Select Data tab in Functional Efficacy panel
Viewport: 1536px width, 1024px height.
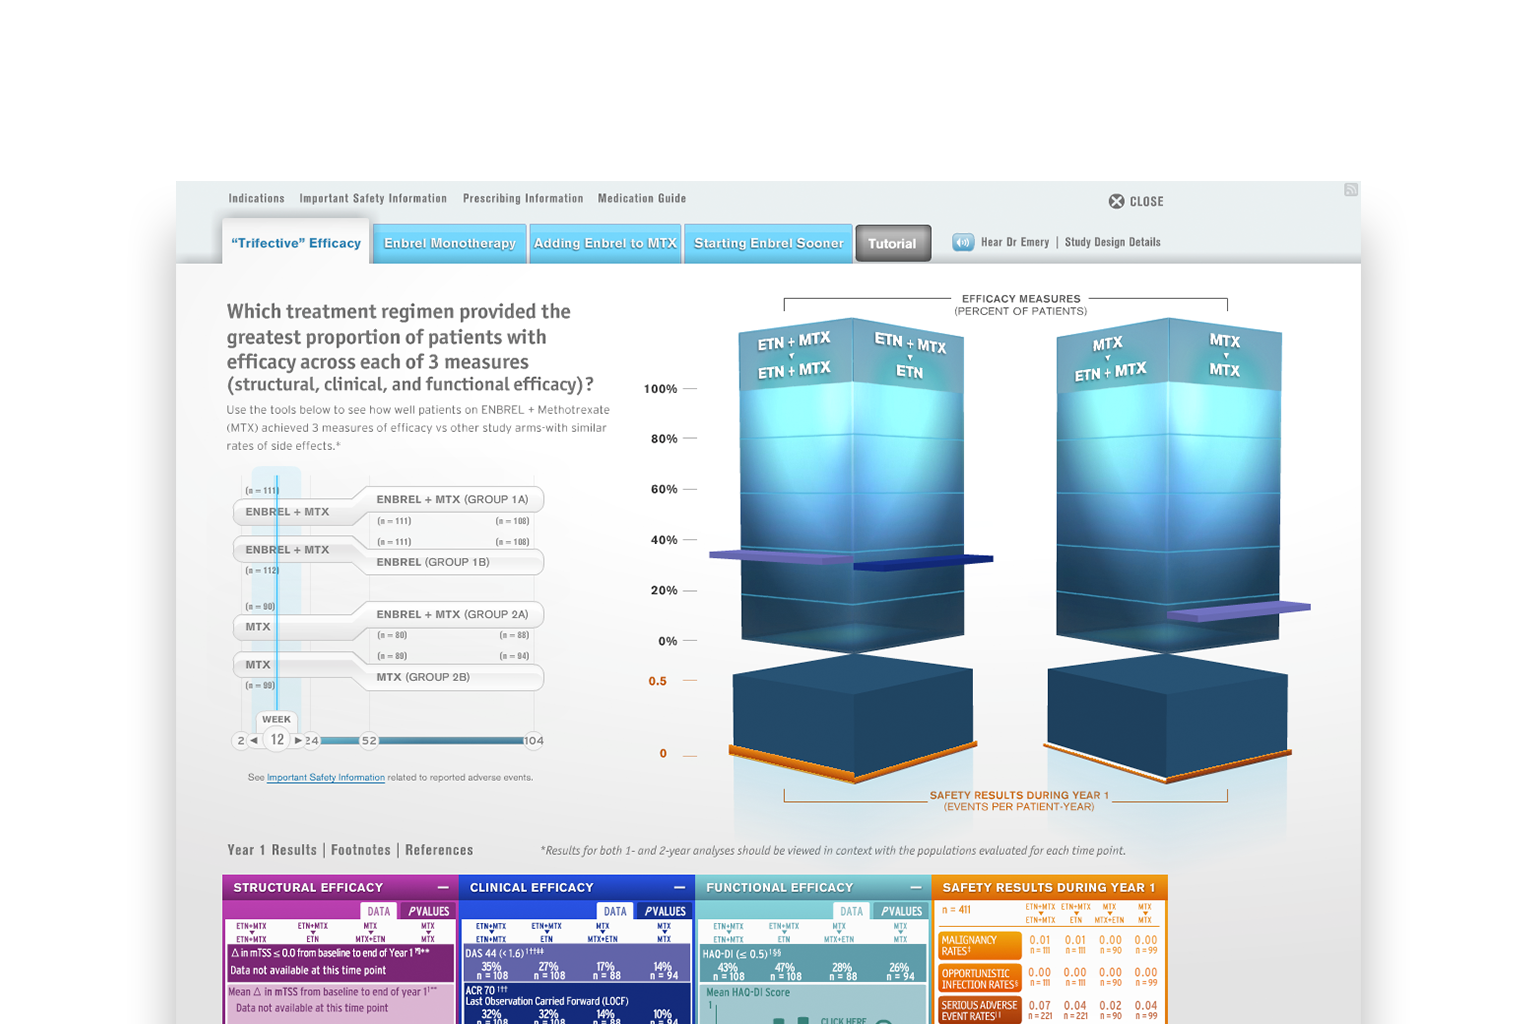click(x=851, y=911)
